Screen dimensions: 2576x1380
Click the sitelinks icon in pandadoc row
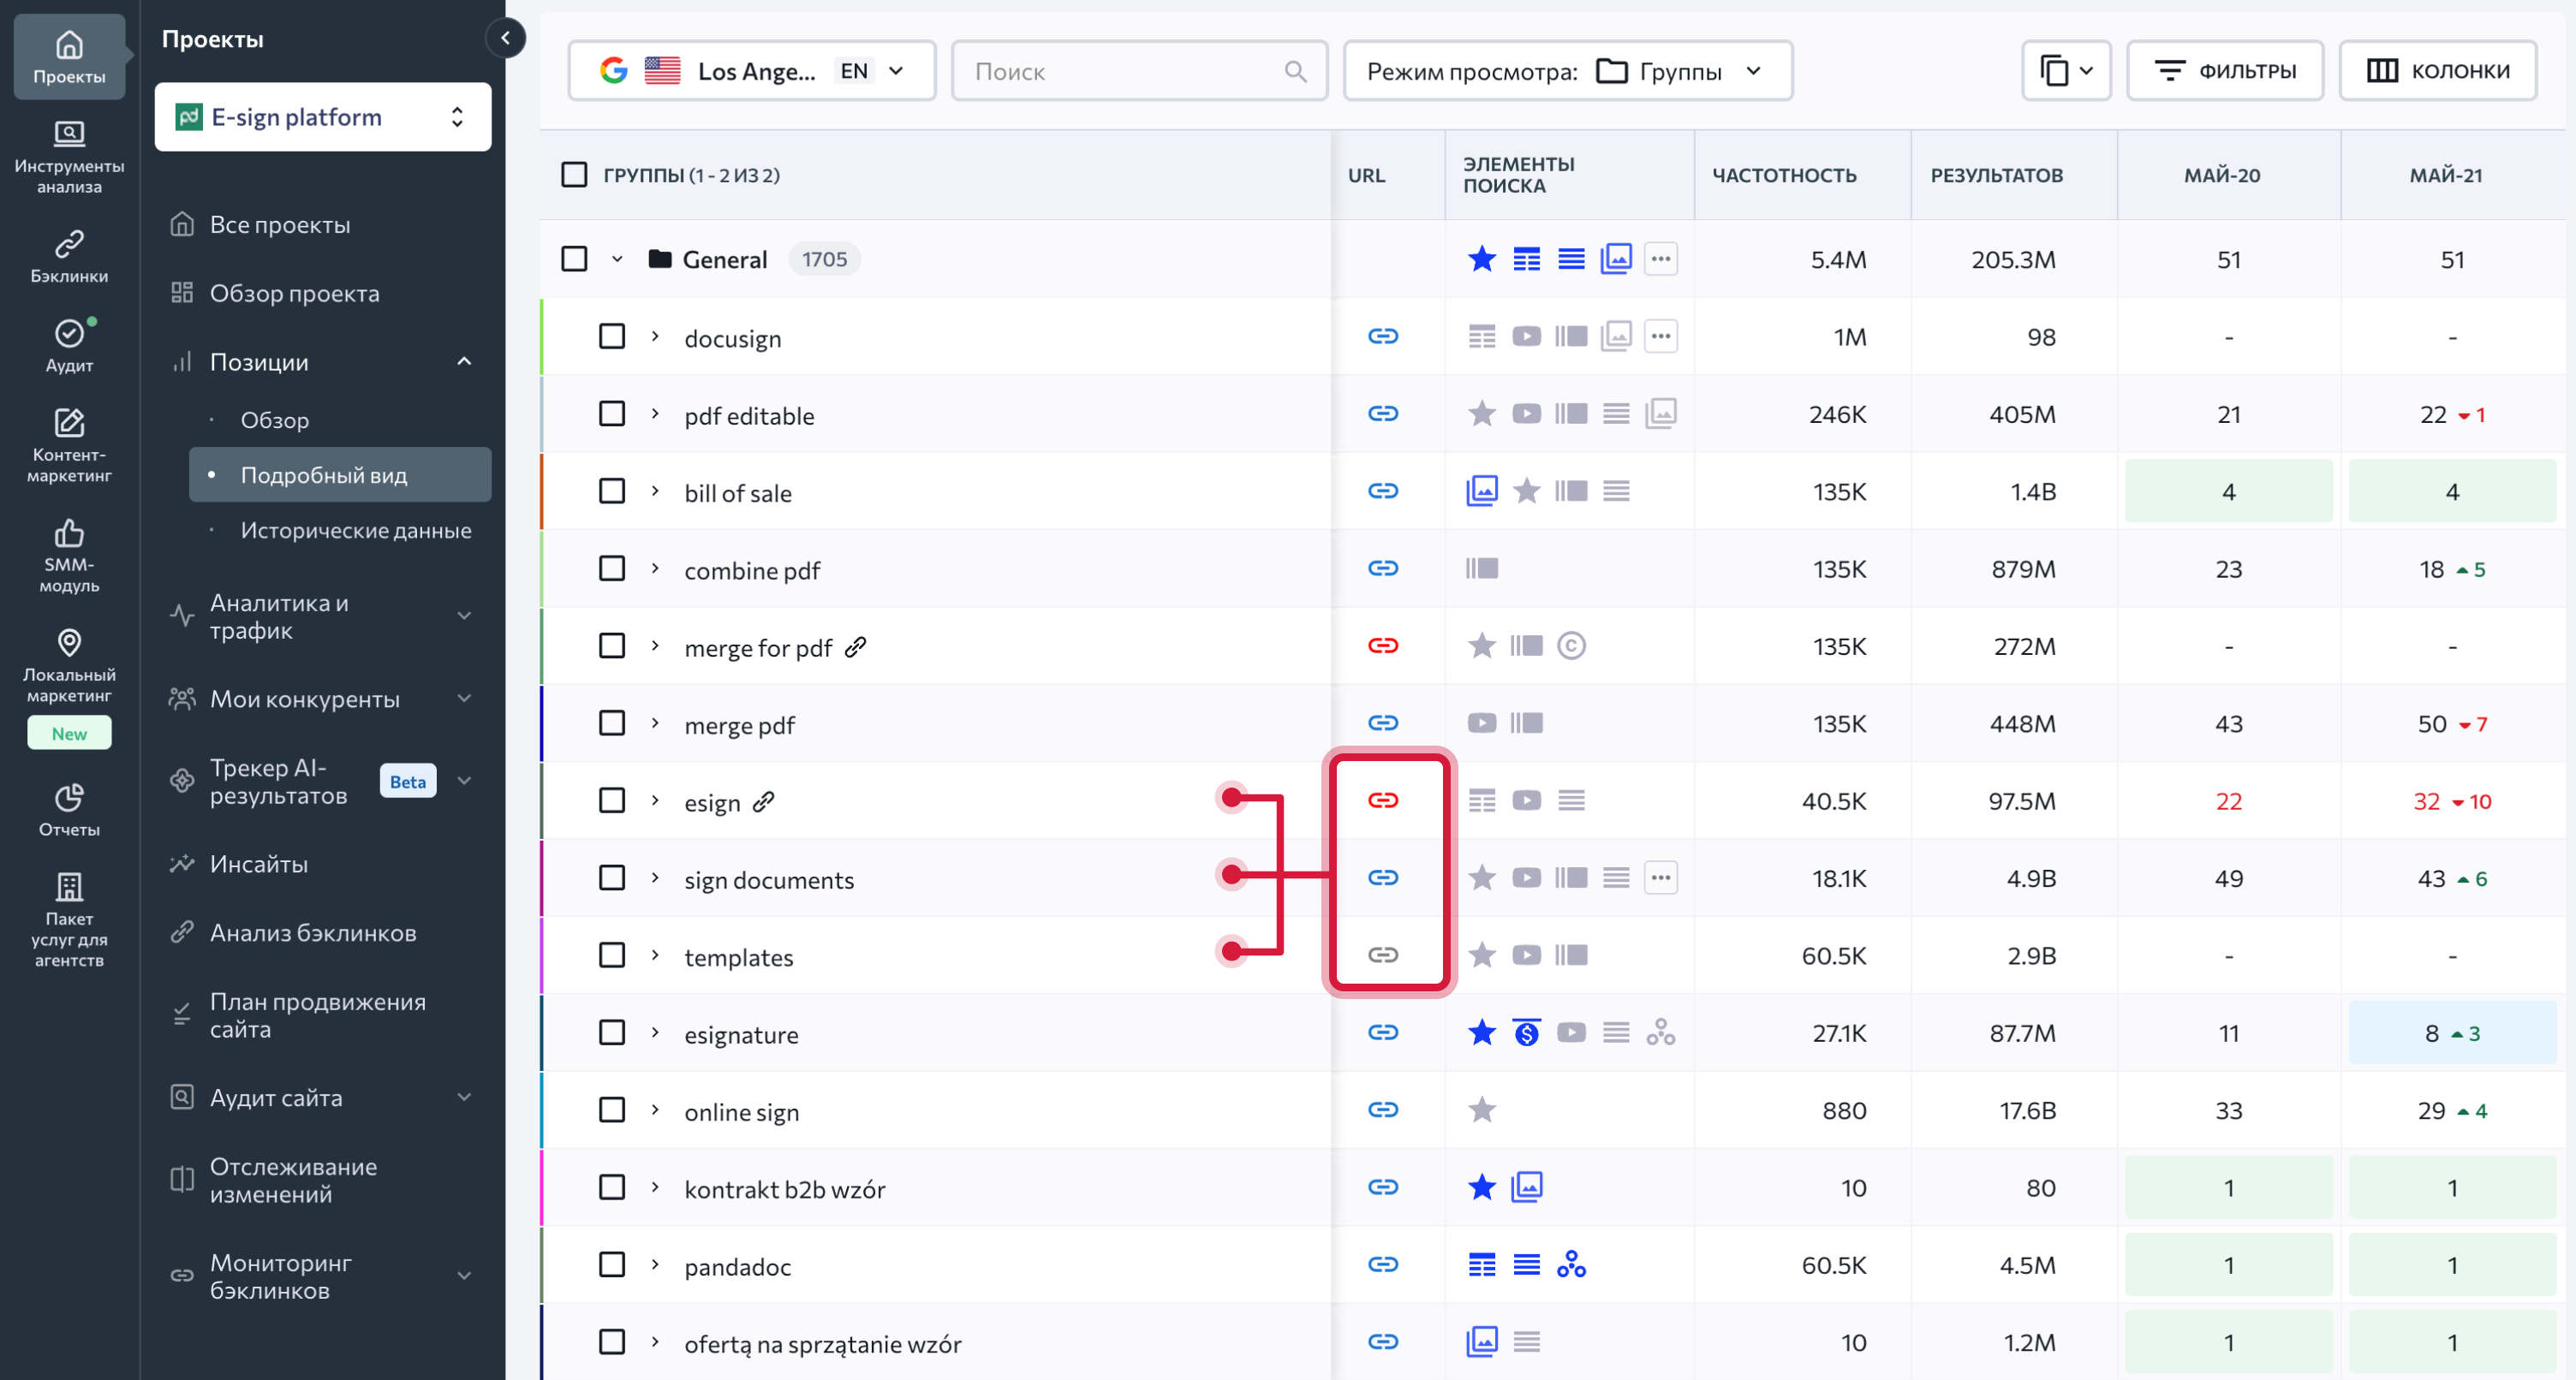1571,1265
